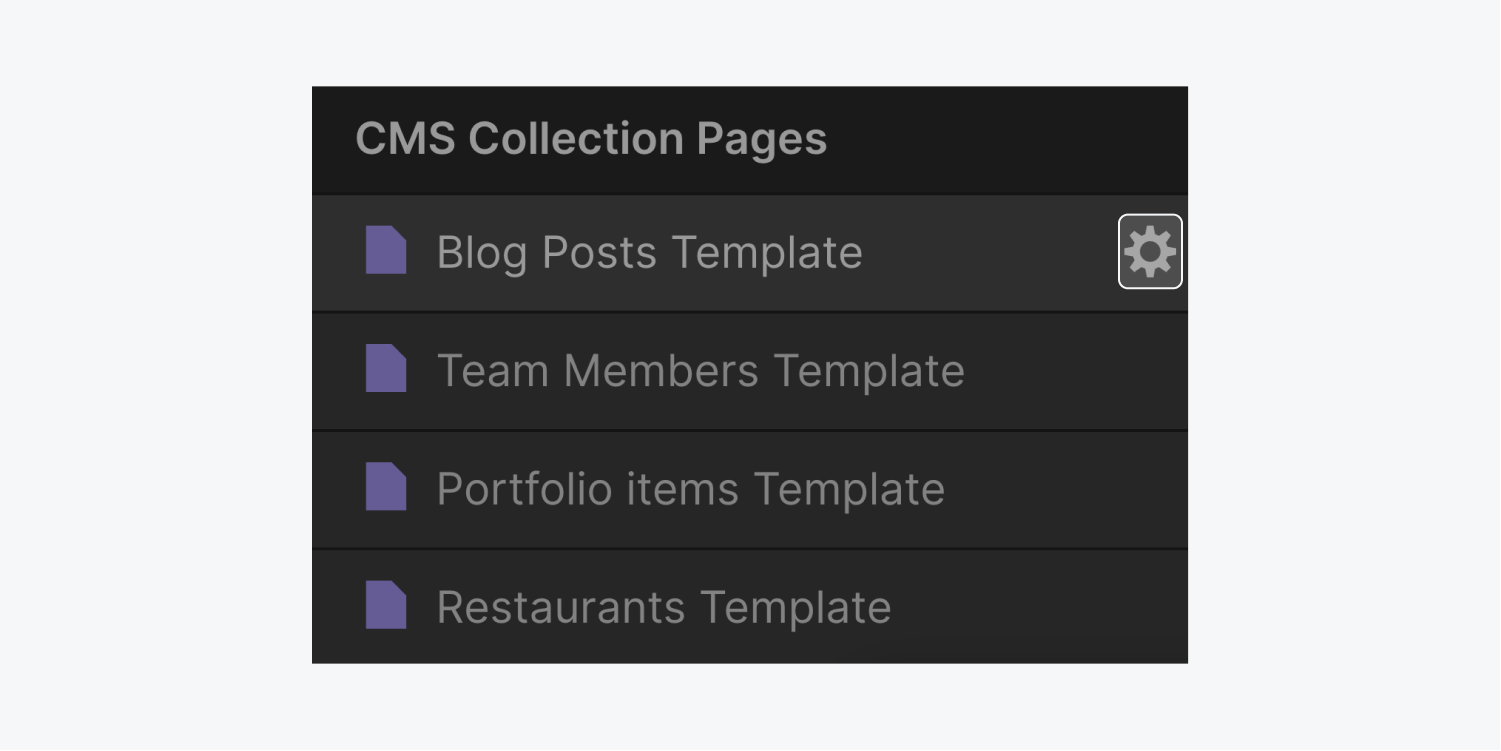1501x751 pixels.
Task: Click the Restaurants Template page icon
Action: click(386, 606)
